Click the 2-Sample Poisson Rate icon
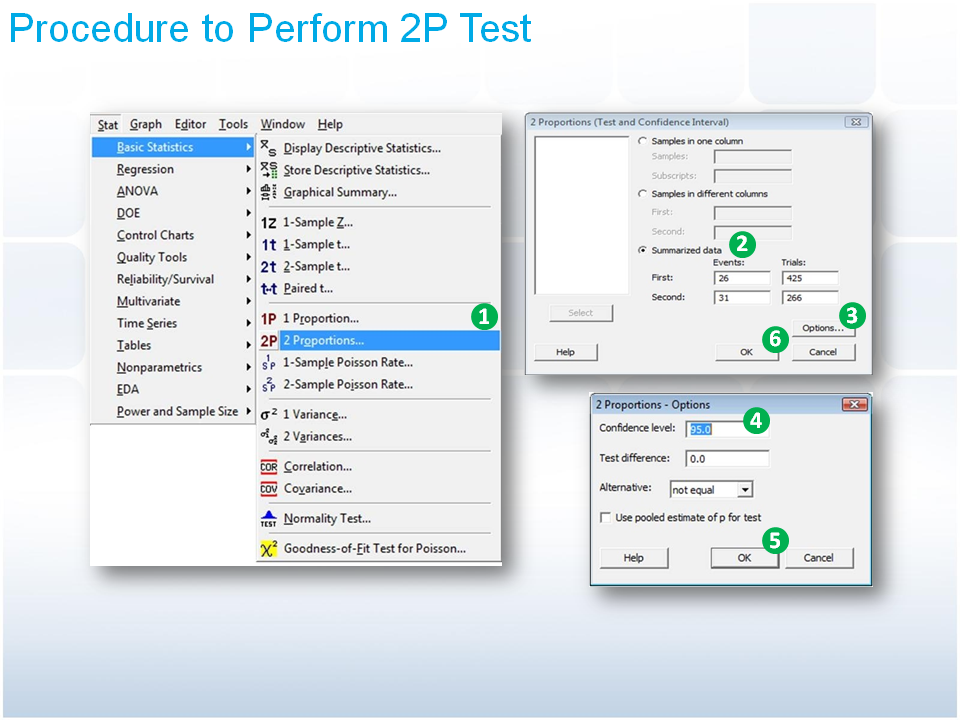Image resolution: width=960 pixels, height=720 pixels. 268,384
